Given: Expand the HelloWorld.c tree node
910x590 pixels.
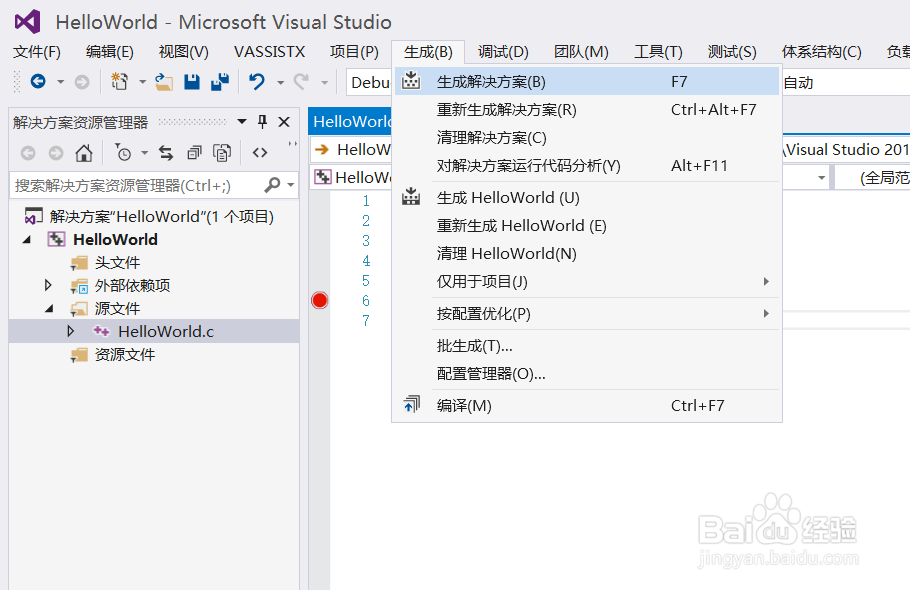Looking at the screenshot, I should pyautogui.click(x=70, y=331).
